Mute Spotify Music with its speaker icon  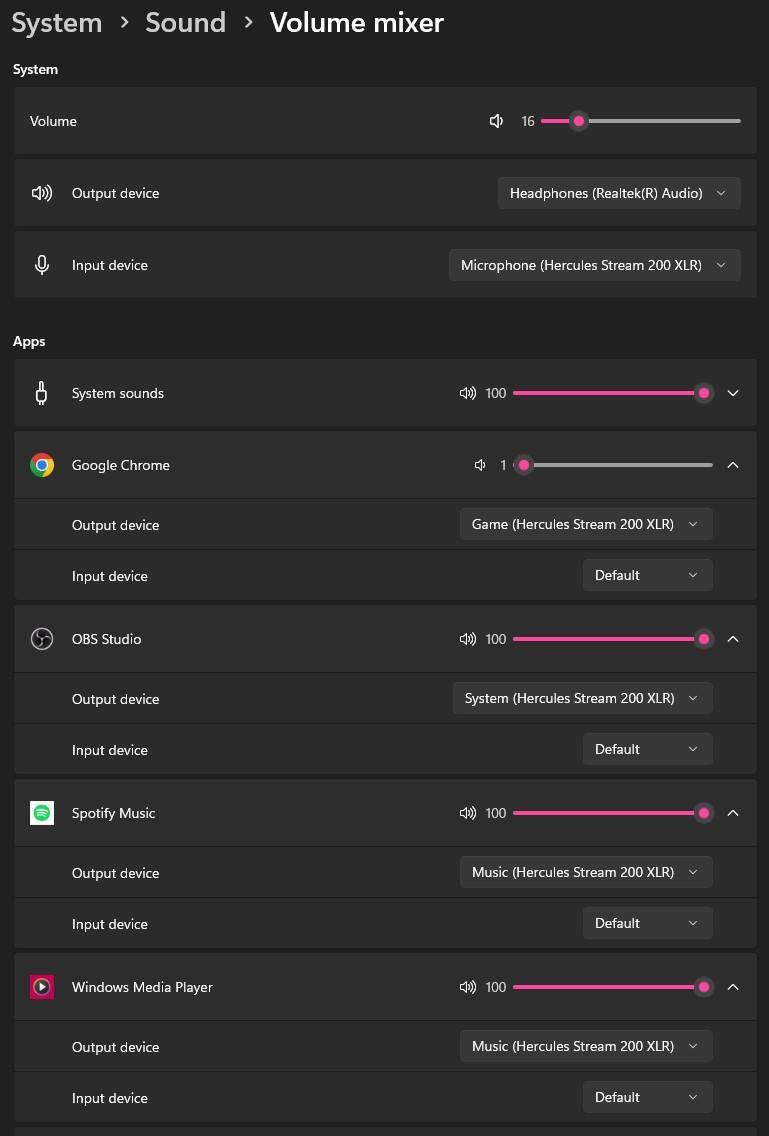coord(467,813)
